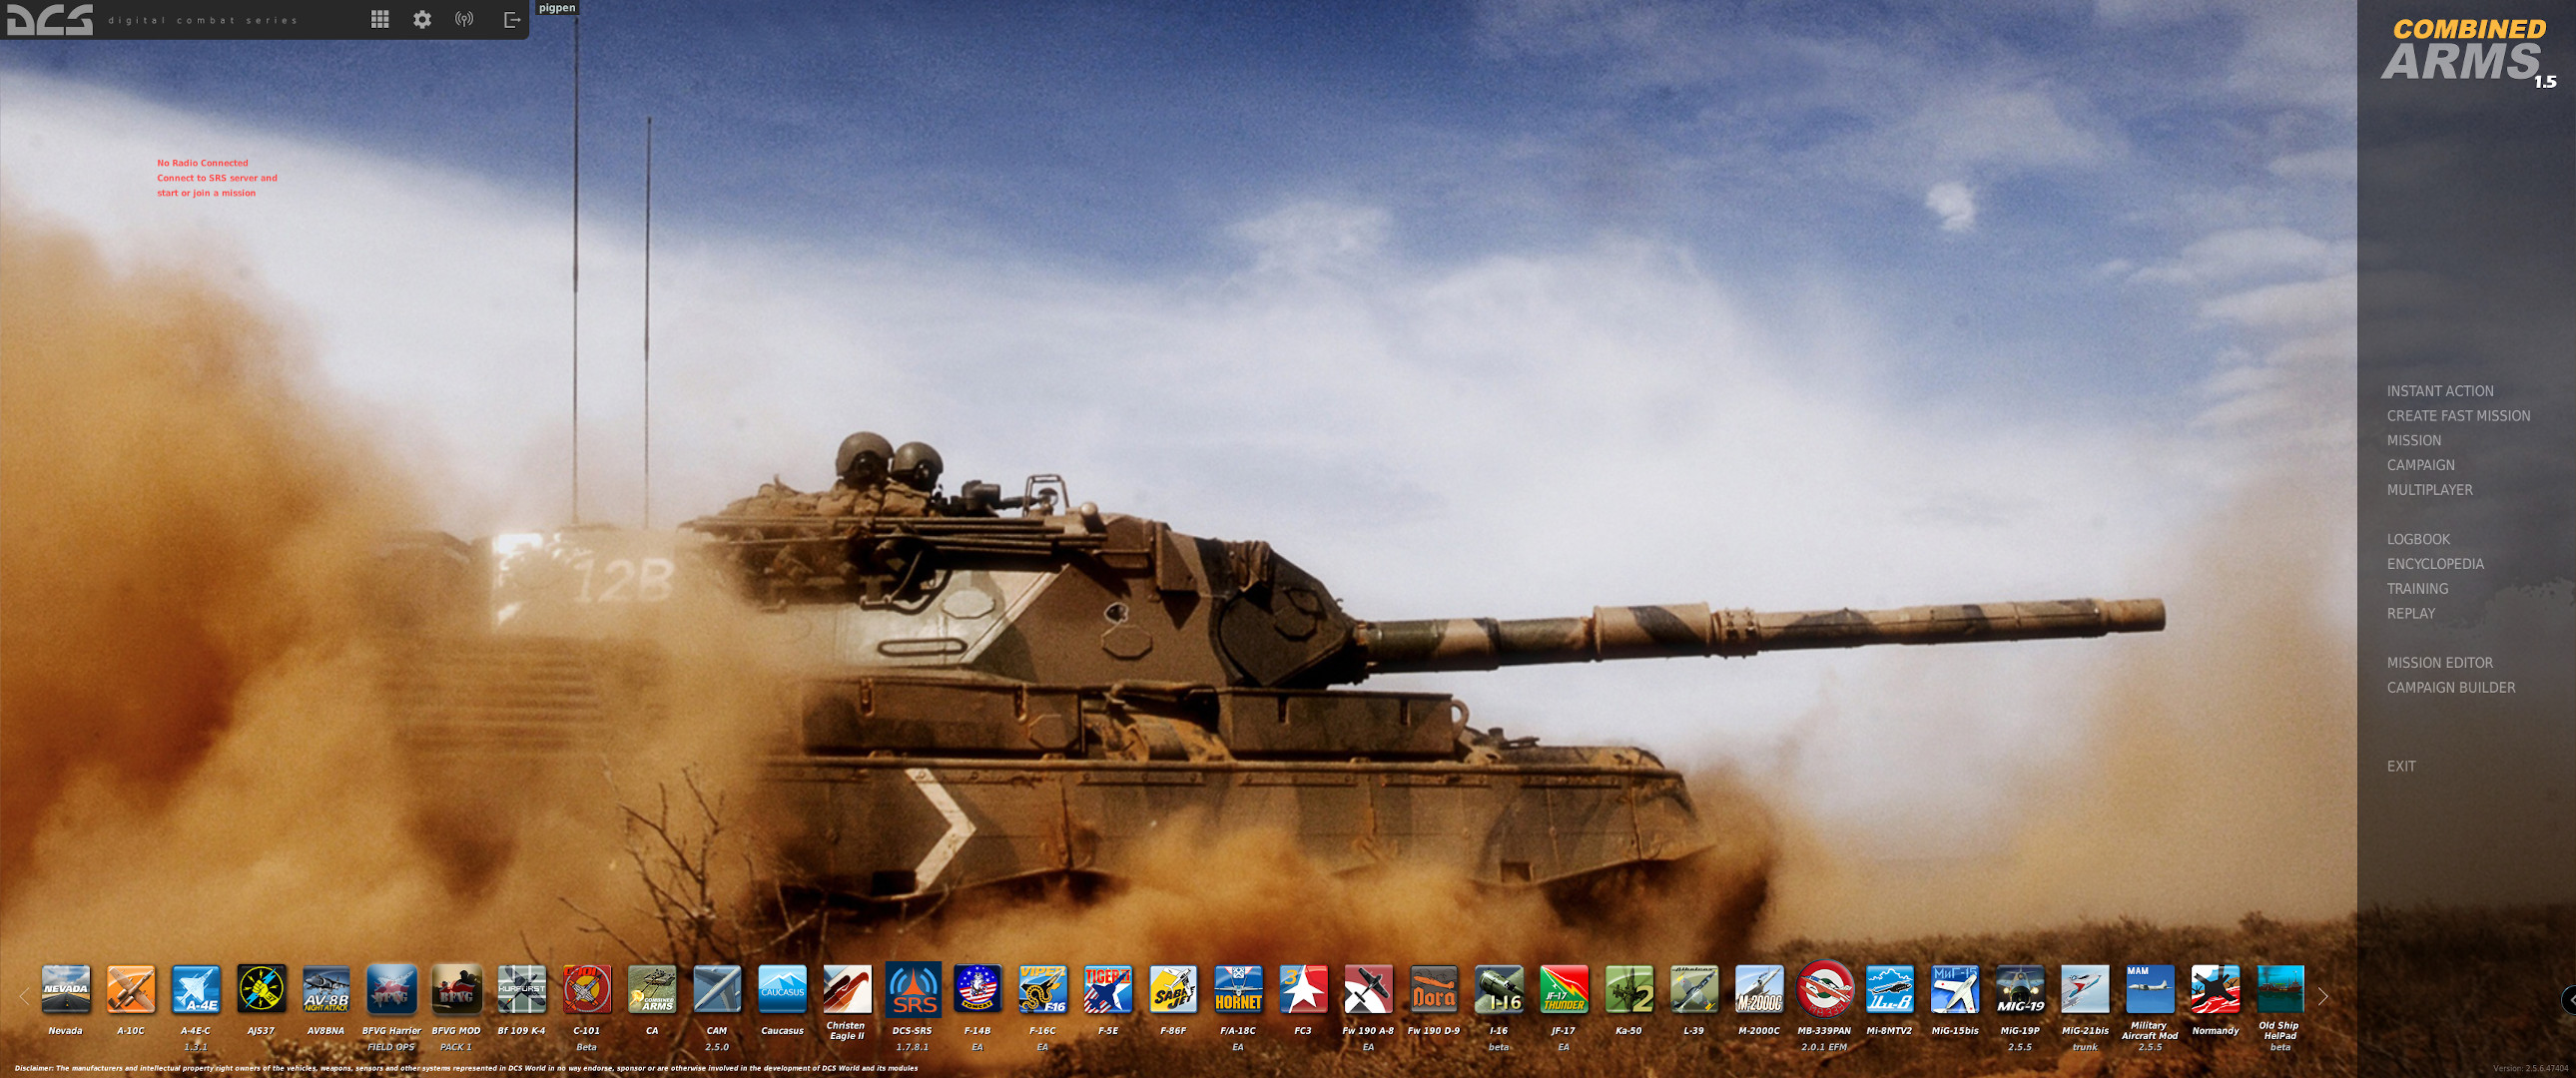Open the MULTIPLAYER menu entry
Image resolution: width=2576 pixels, height=1078 pixels.
point(2429,490)
